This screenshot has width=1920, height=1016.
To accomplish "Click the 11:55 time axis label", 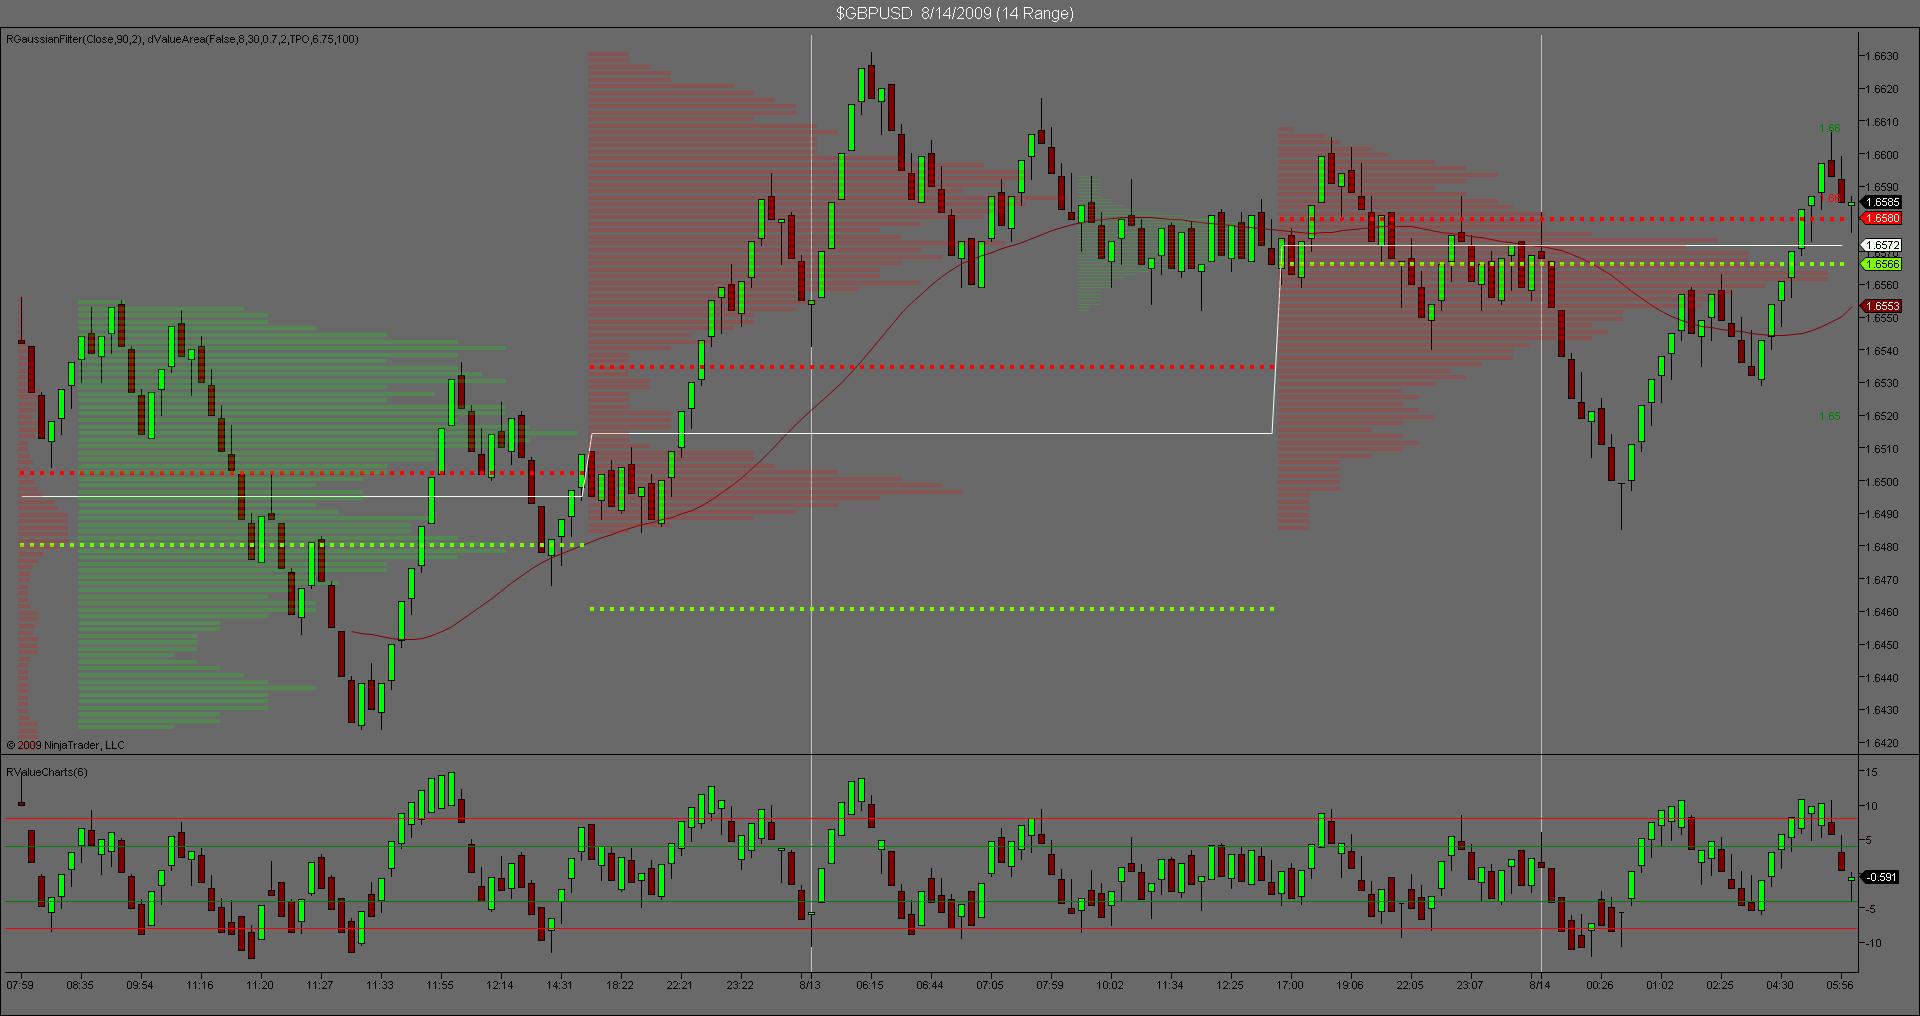I will pos(440,985).
